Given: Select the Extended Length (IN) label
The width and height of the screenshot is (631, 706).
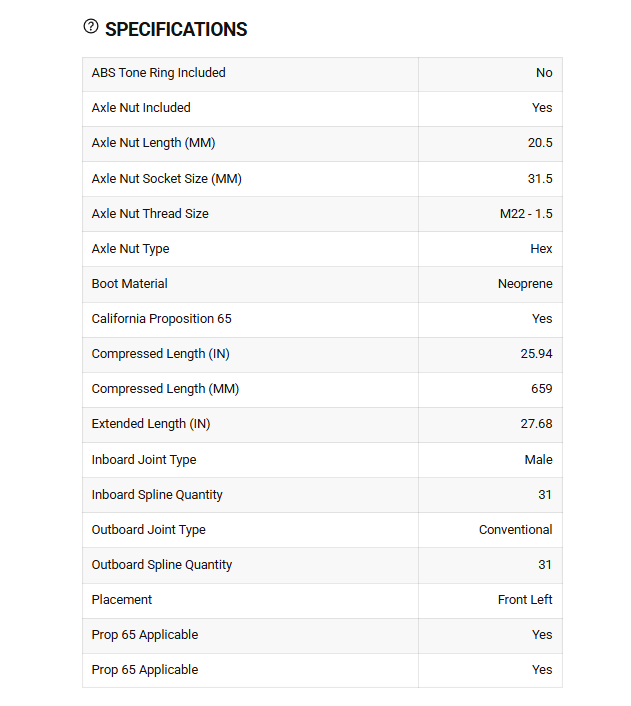Looking at the screenshot, I should 151,424.
